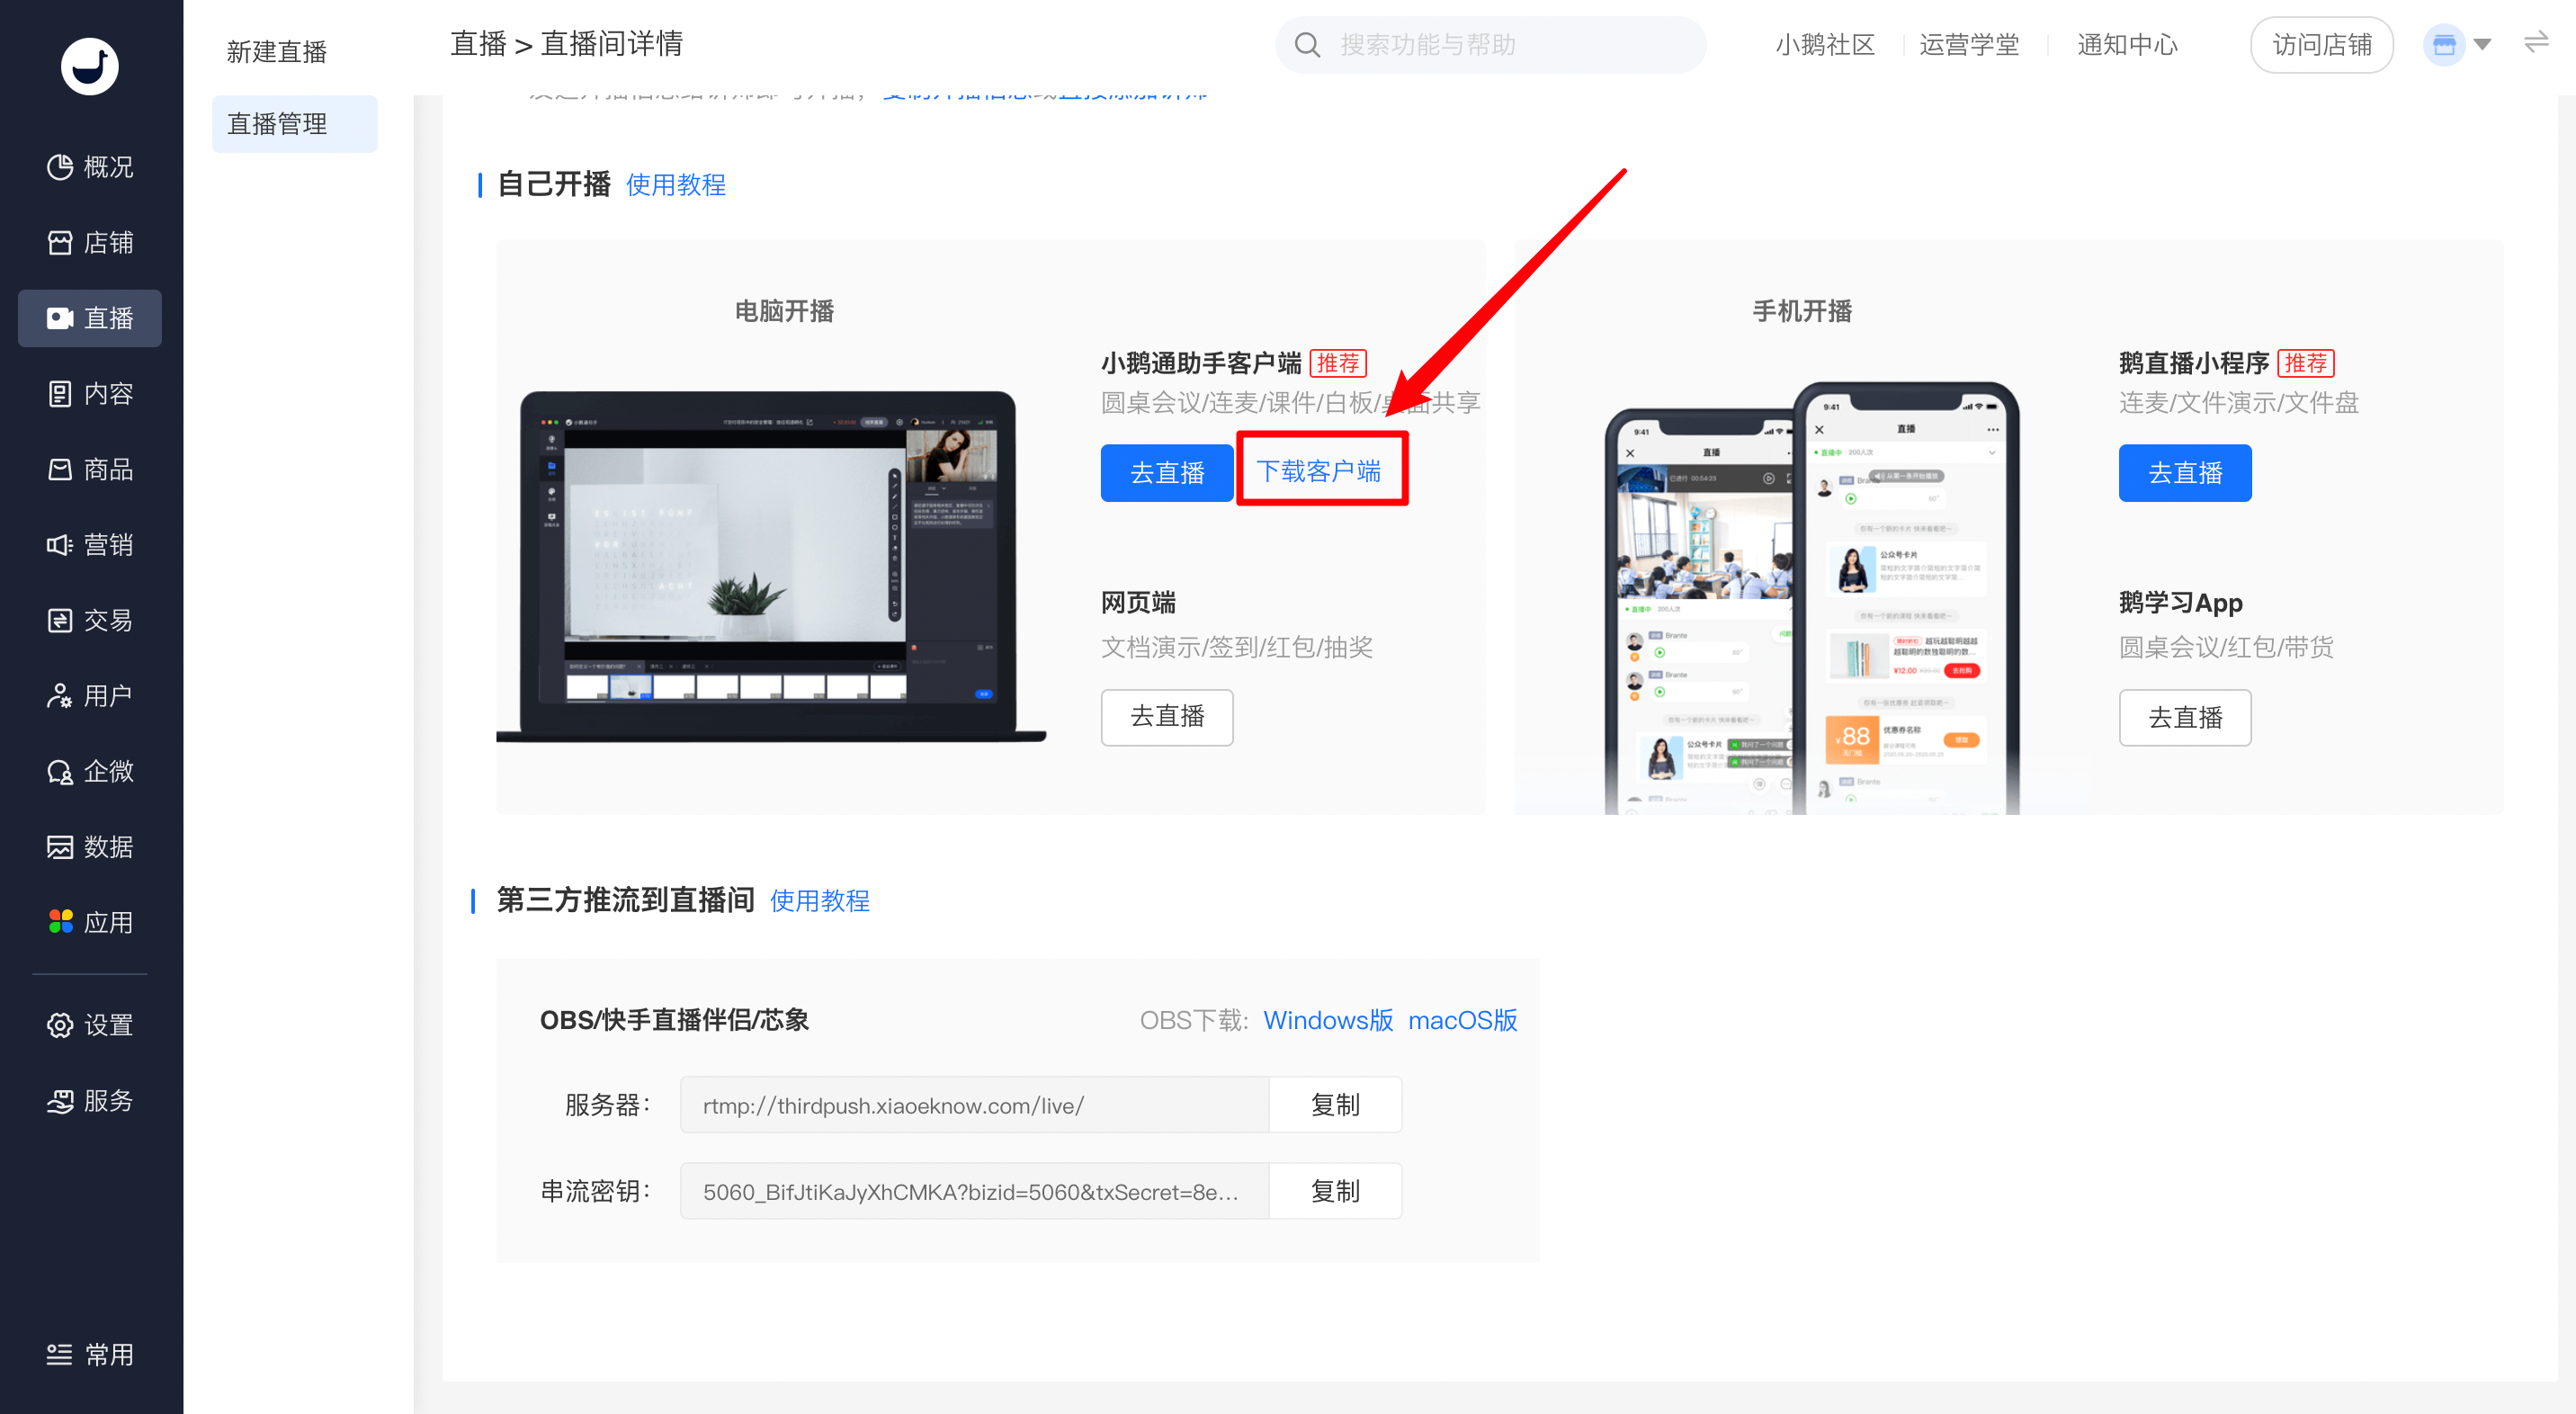Open macOS版 OBS download link
Screen dimensions: 2576x1414
pyautogui.click(x=1462, y=1020)
